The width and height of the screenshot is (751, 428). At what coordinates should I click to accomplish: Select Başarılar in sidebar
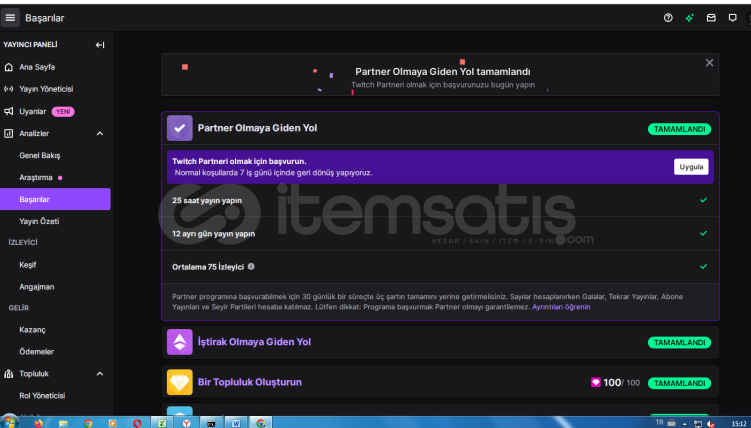(x=55, y=199)
